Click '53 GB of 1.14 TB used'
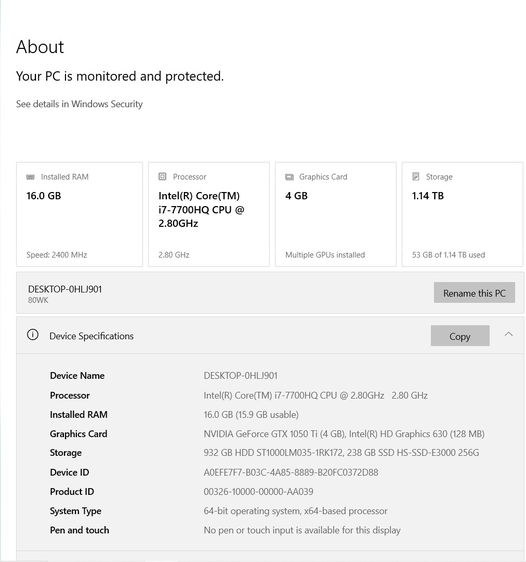The height and width of the screenshot is (562, 526). 448,255
